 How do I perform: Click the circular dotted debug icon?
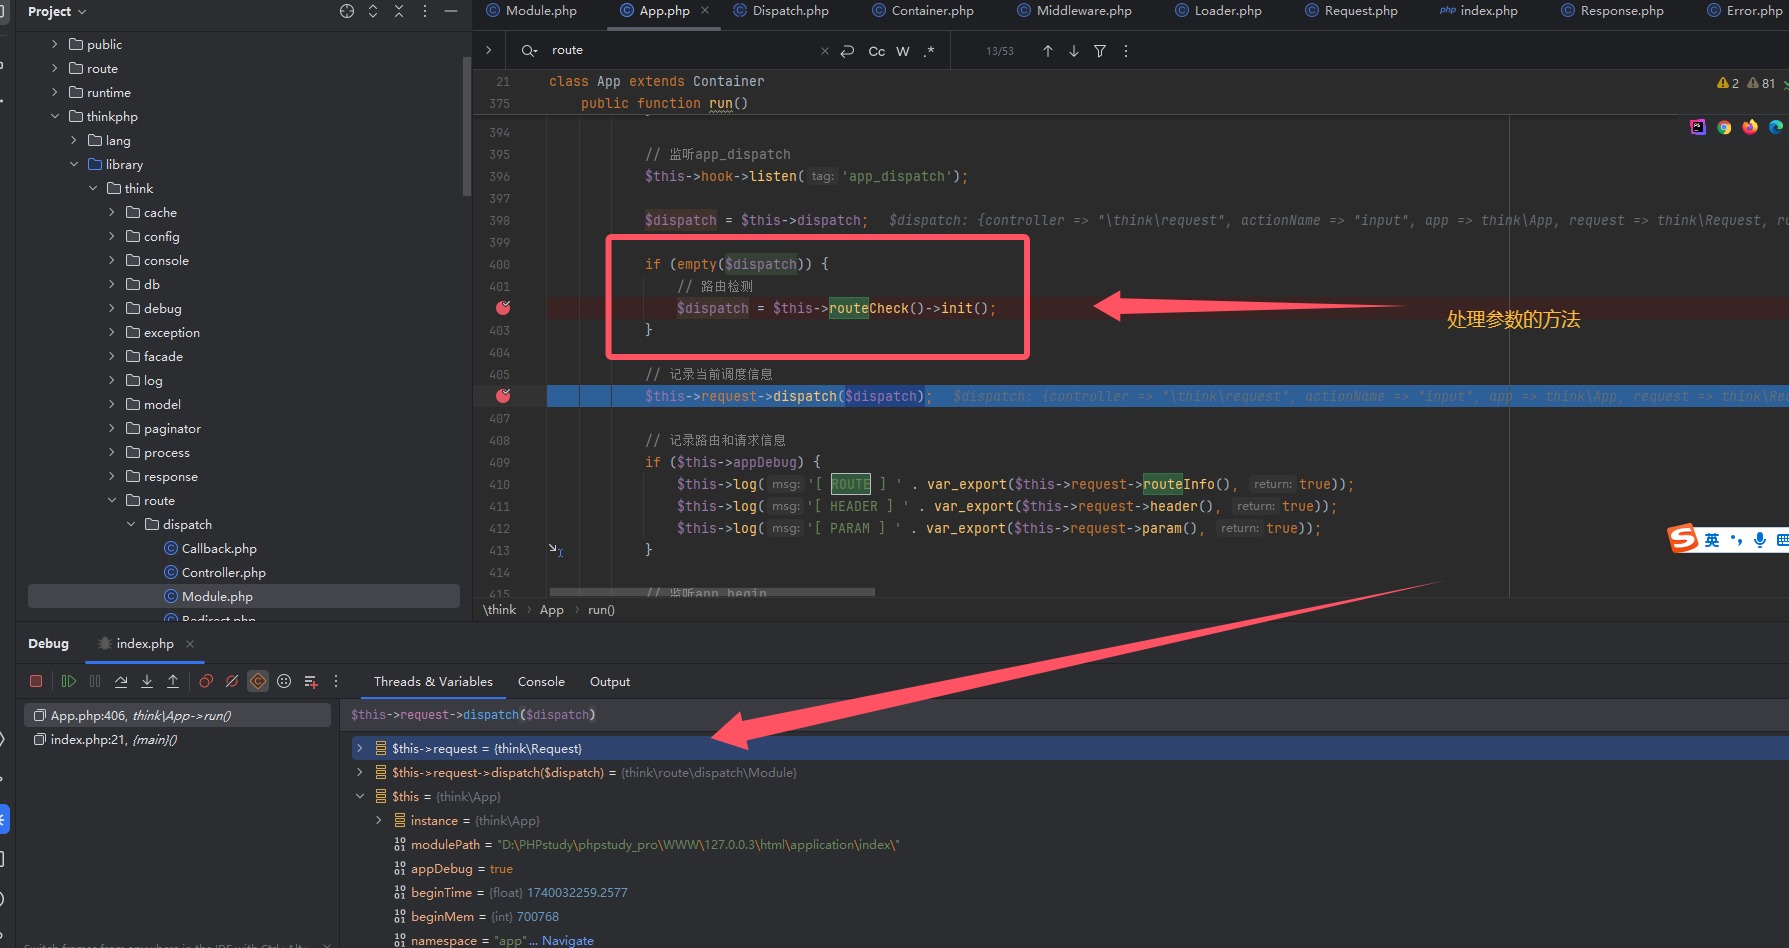284,681
